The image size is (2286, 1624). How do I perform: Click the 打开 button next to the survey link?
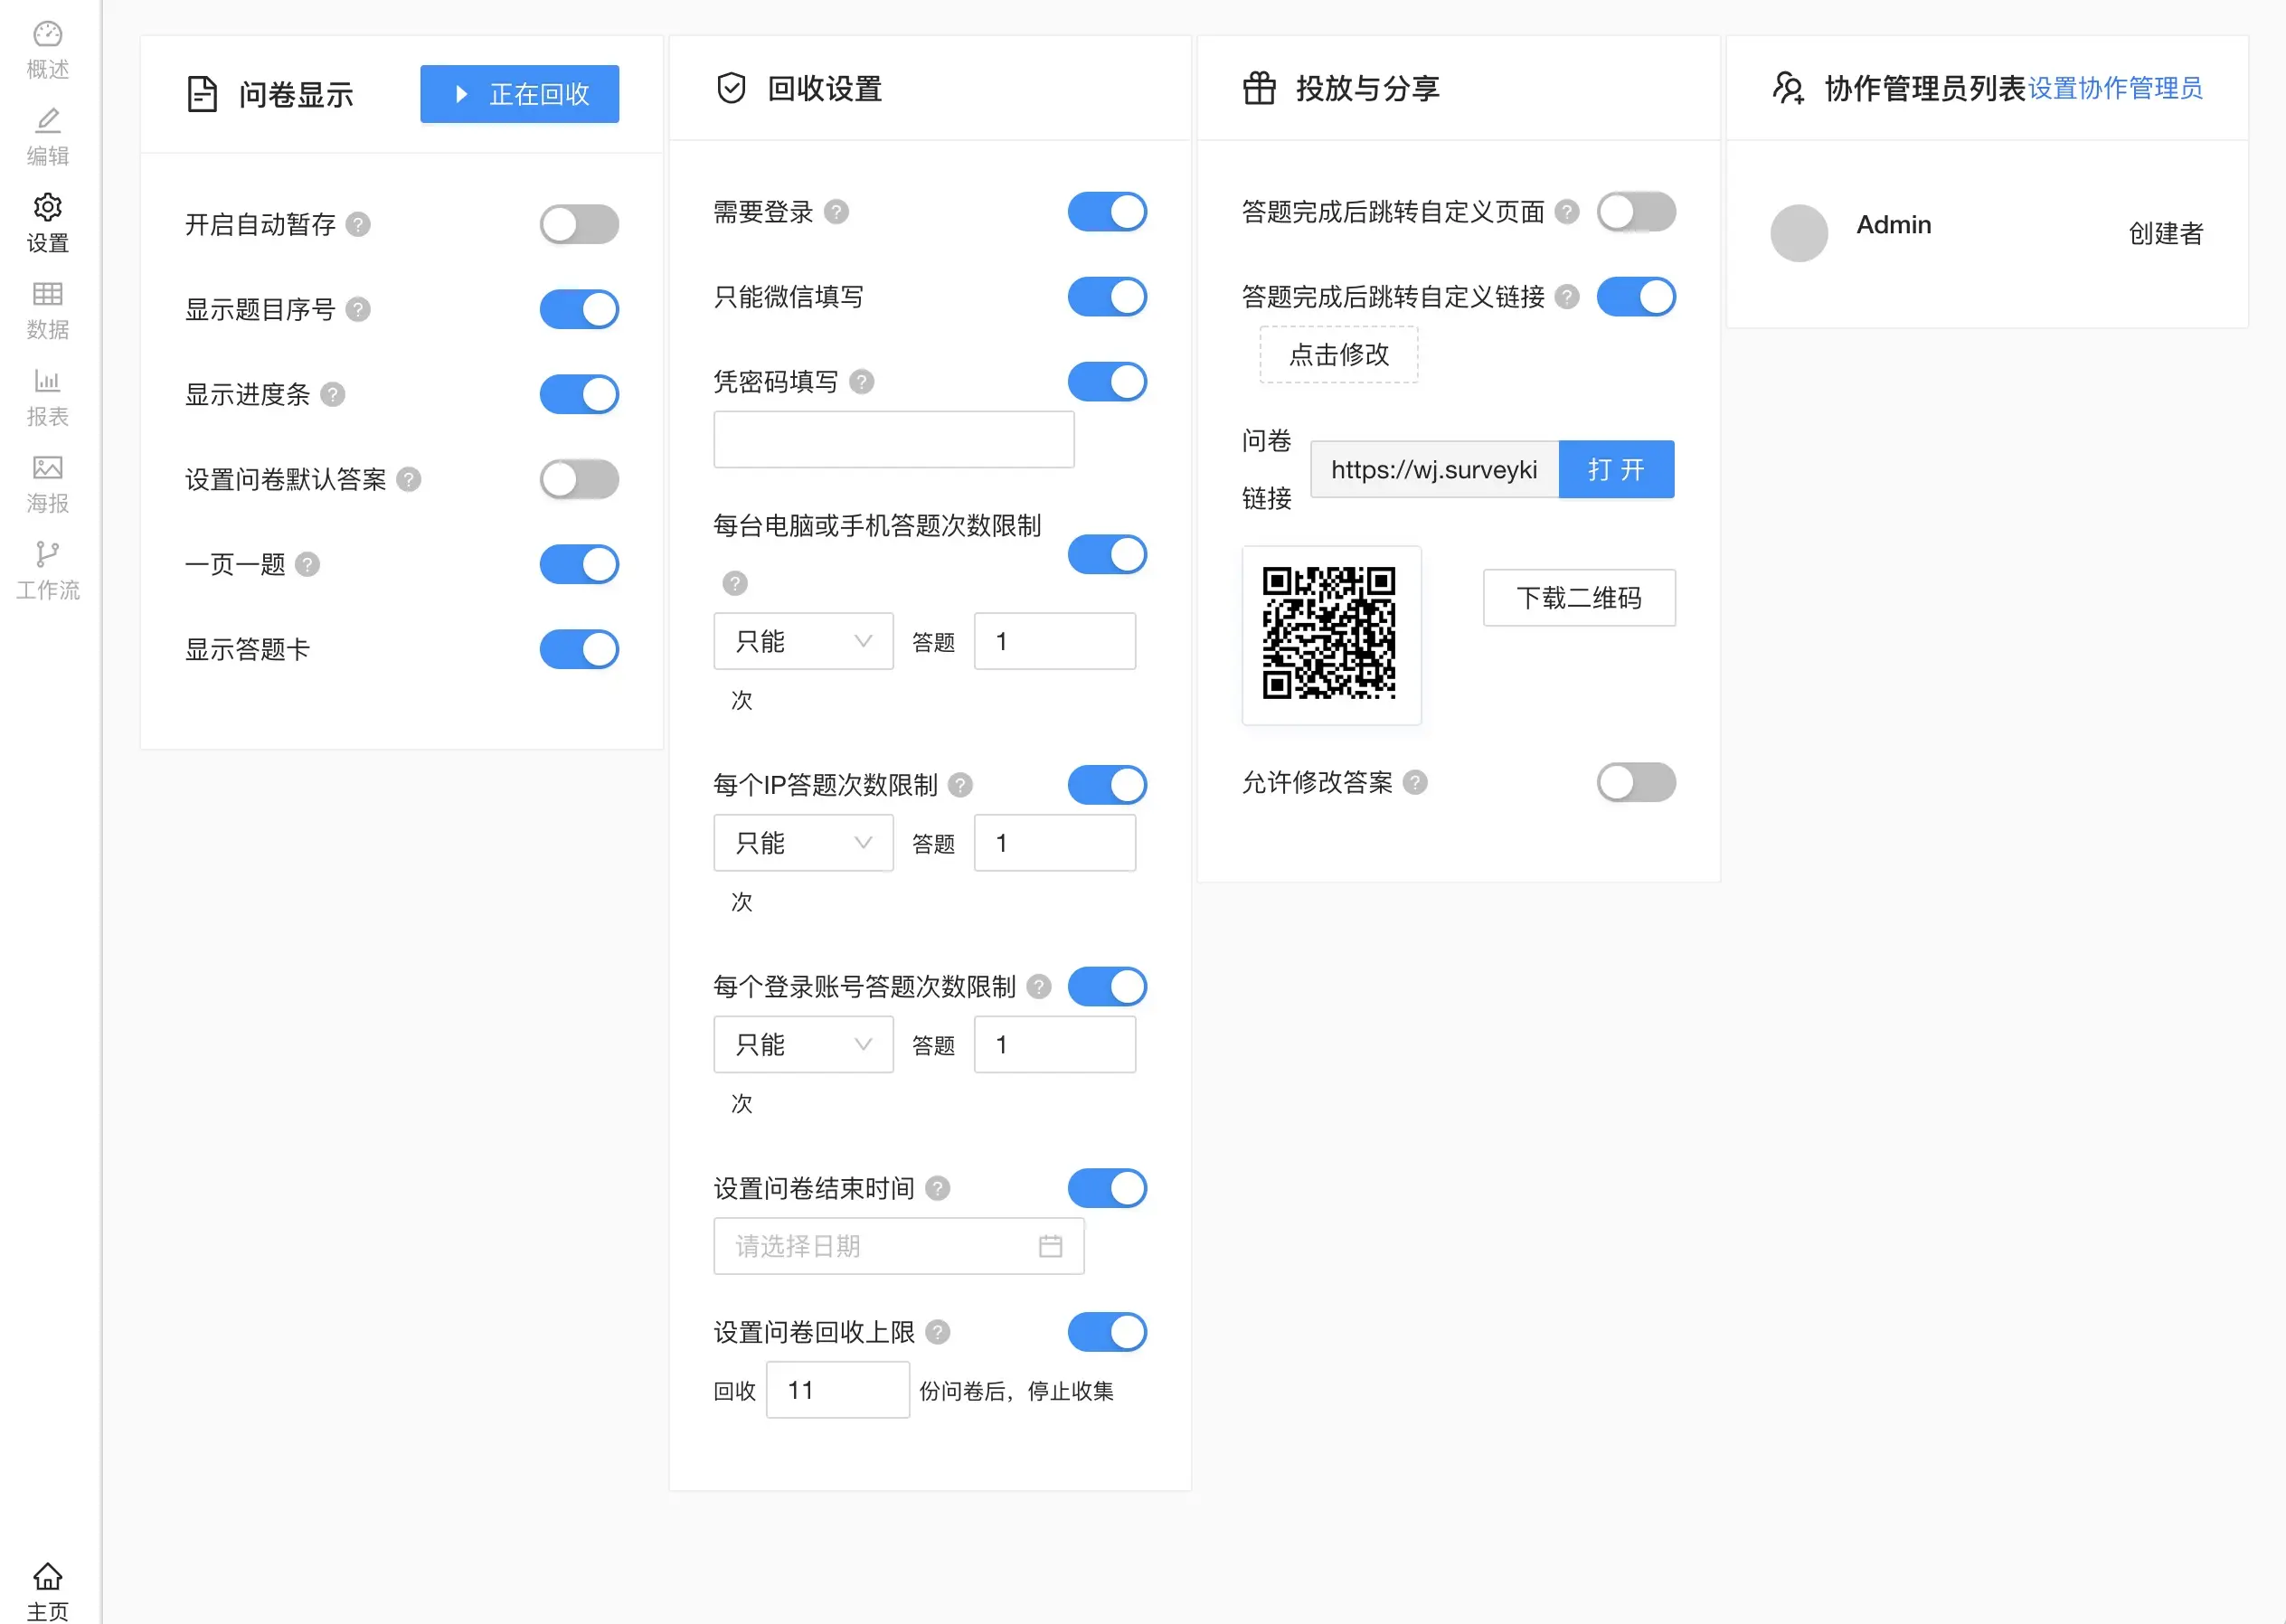(x=1615, y=469)
